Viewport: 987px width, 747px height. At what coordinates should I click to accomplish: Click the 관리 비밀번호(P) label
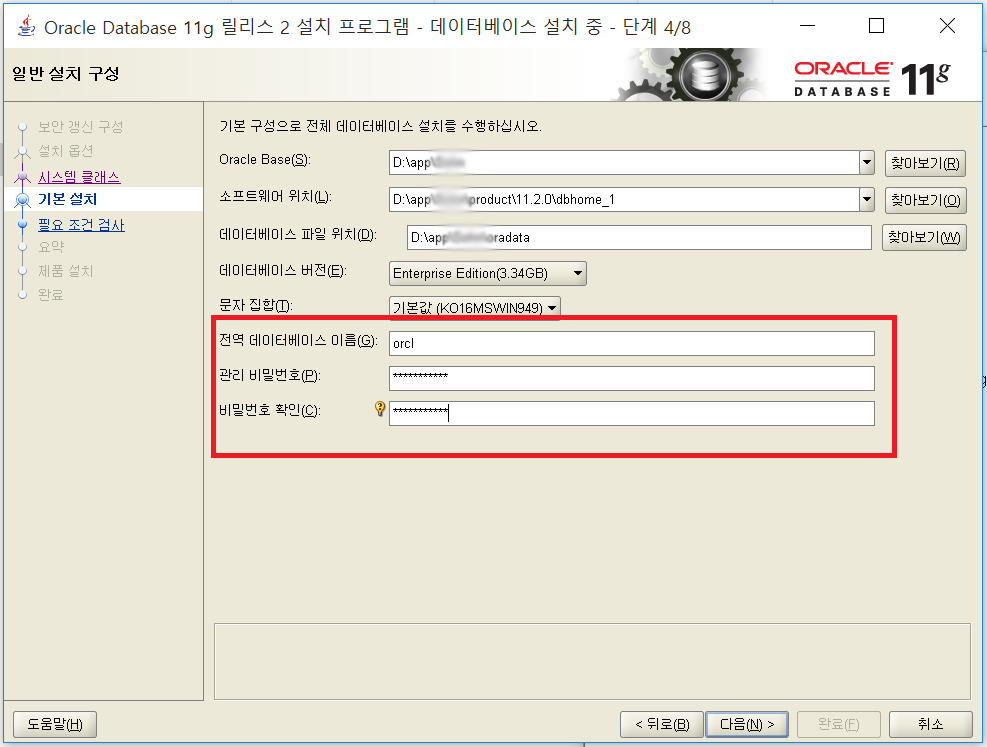pyautogui.click(x=269, y=376)
